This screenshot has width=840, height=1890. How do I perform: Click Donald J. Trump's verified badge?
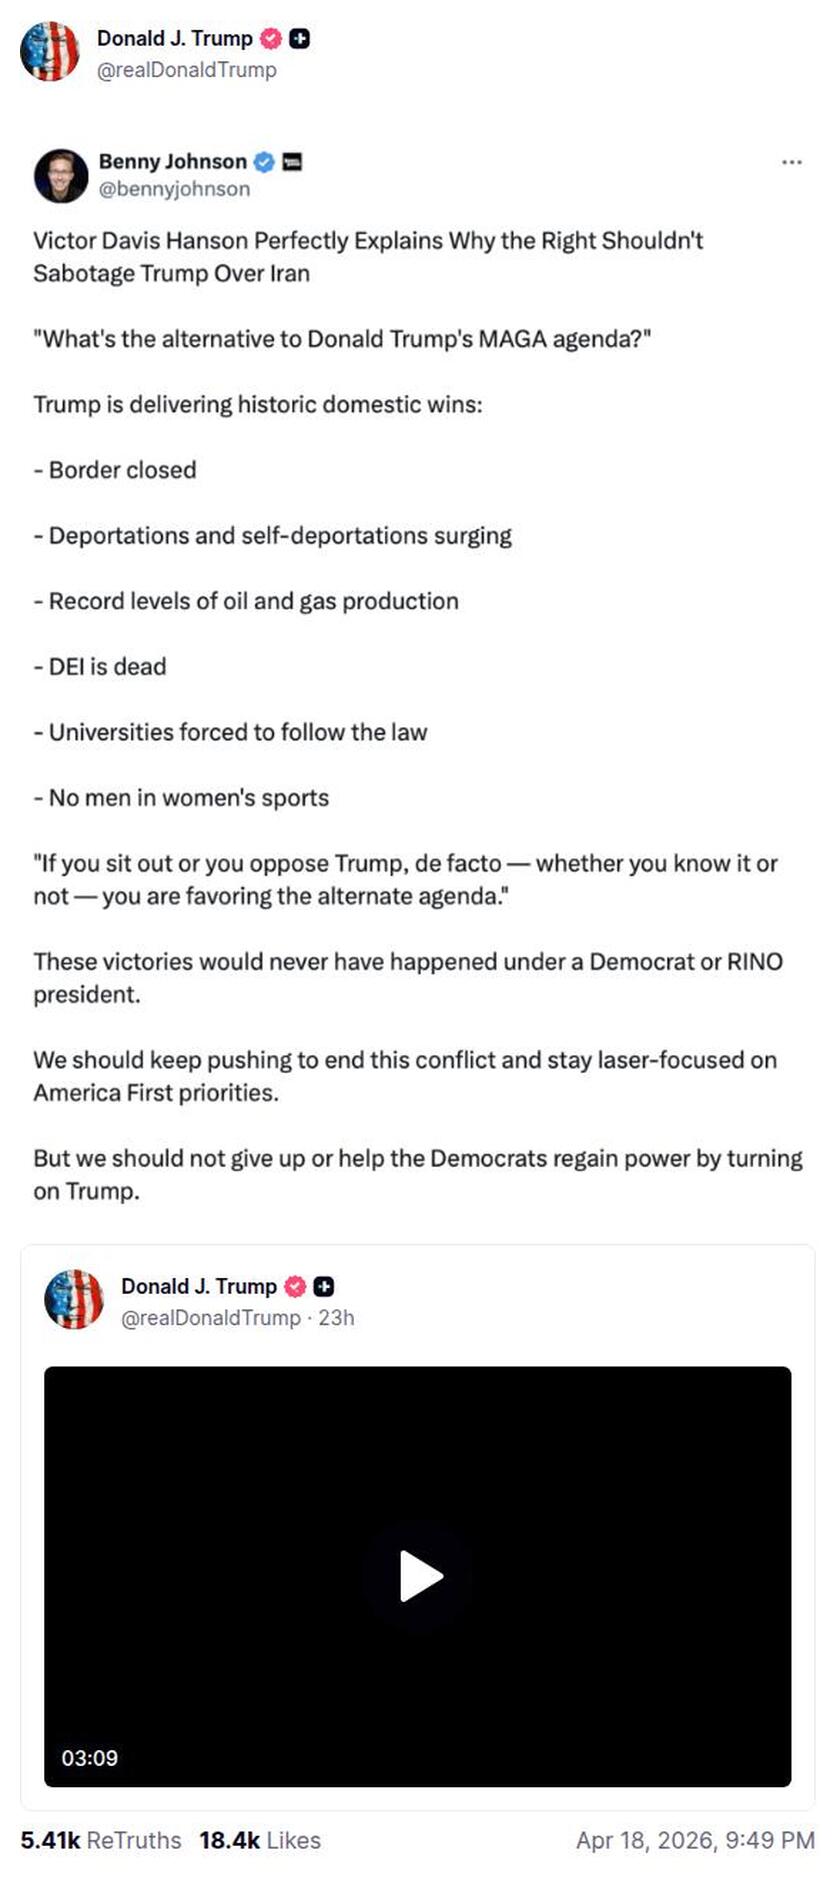(x=268, y=39)
